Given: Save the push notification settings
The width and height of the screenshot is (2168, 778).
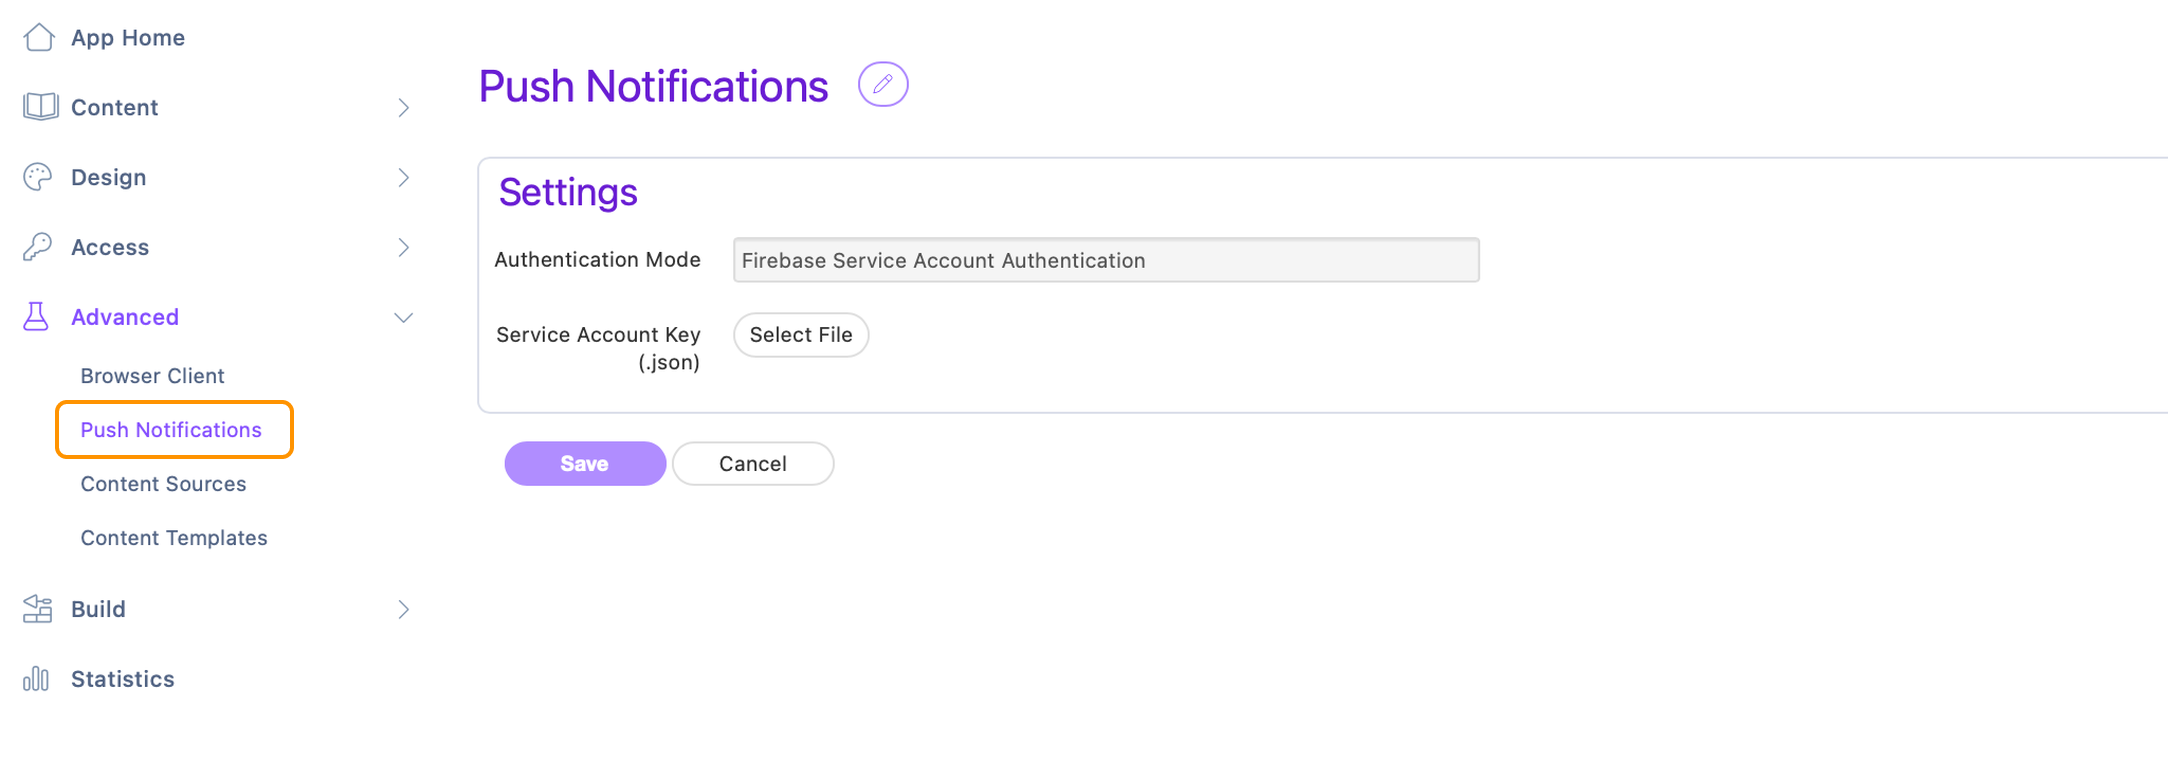Looking at the screenshot, I should (x=585, y=464).
